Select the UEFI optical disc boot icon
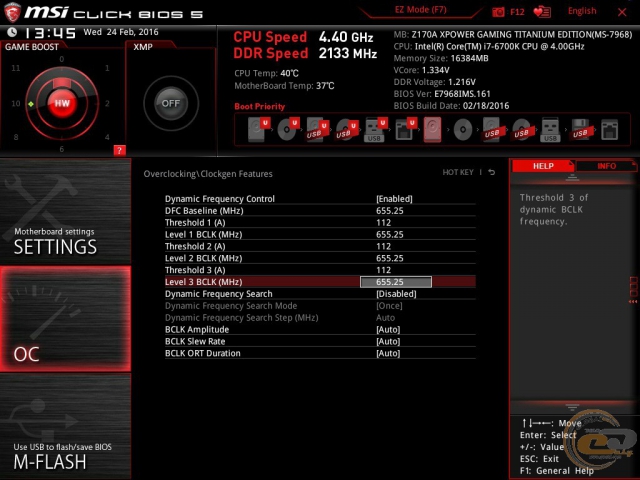This screenshot has width=640, height=480. 288,129
